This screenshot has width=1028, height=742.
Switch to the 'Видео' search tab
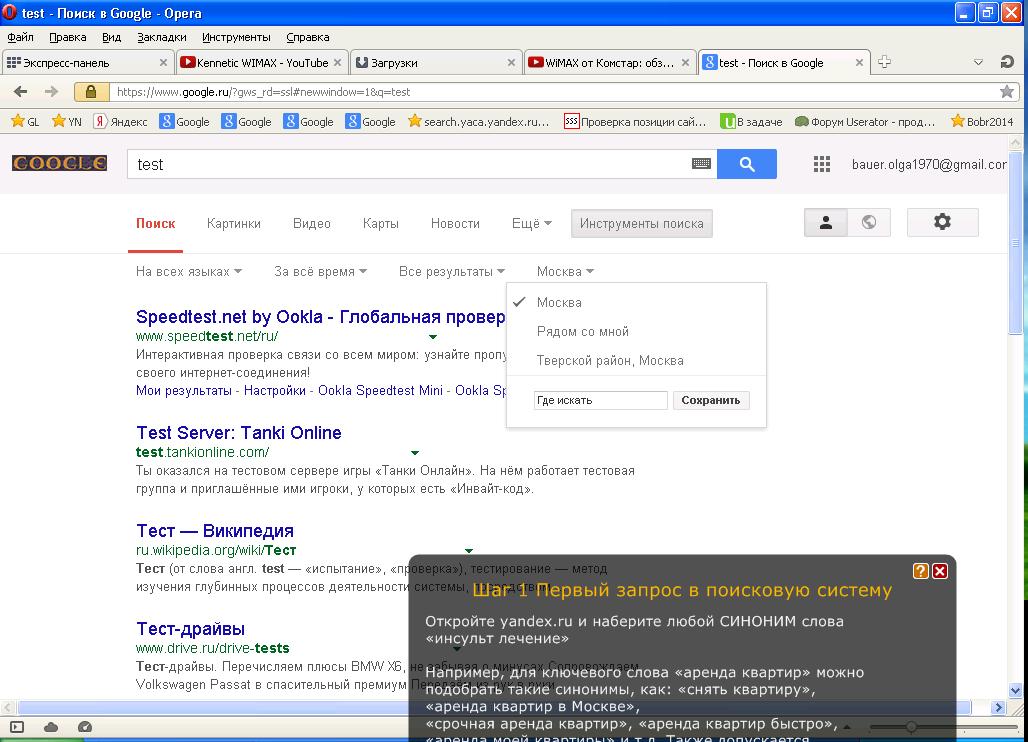pos(311,224)
